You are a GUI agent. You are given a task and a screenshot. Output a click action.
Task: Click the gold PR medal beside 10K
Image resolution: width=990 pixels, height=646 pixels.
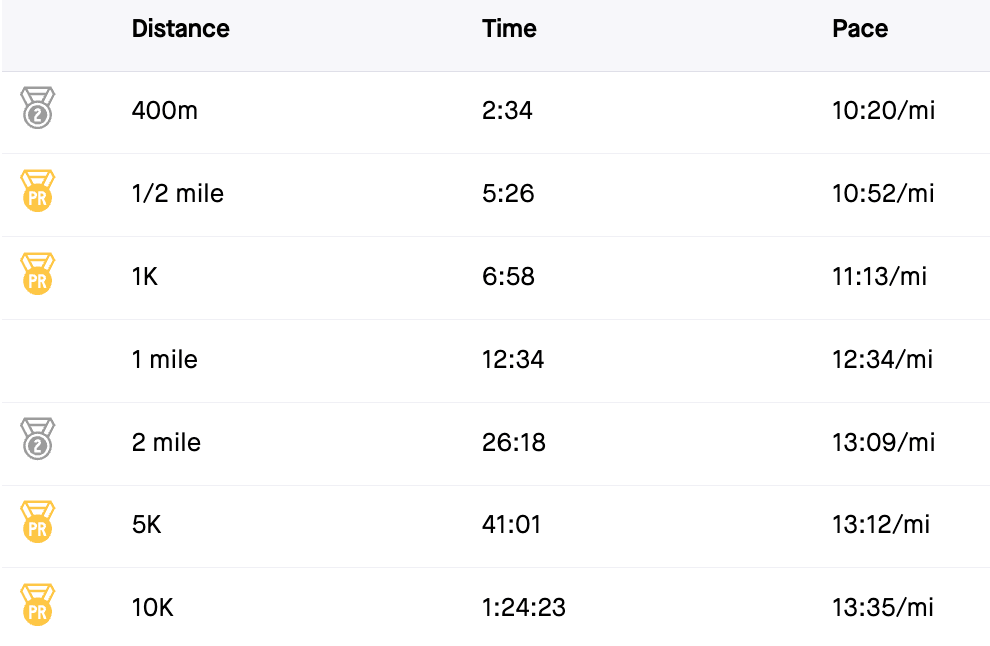click(38, 606)
